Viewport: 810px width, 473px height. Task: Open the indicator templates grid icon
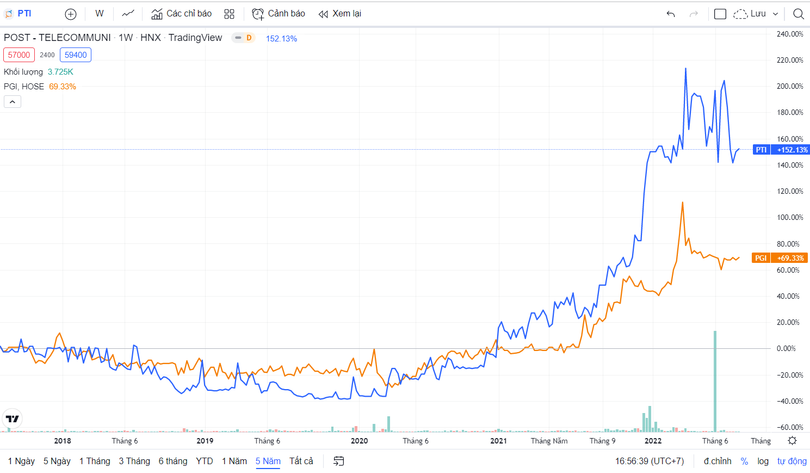click(229, 14)
